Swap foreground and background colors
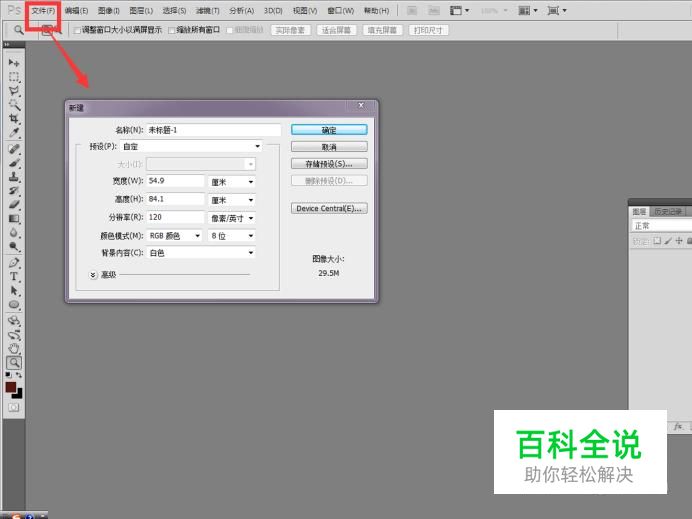 tap(19, 375)
